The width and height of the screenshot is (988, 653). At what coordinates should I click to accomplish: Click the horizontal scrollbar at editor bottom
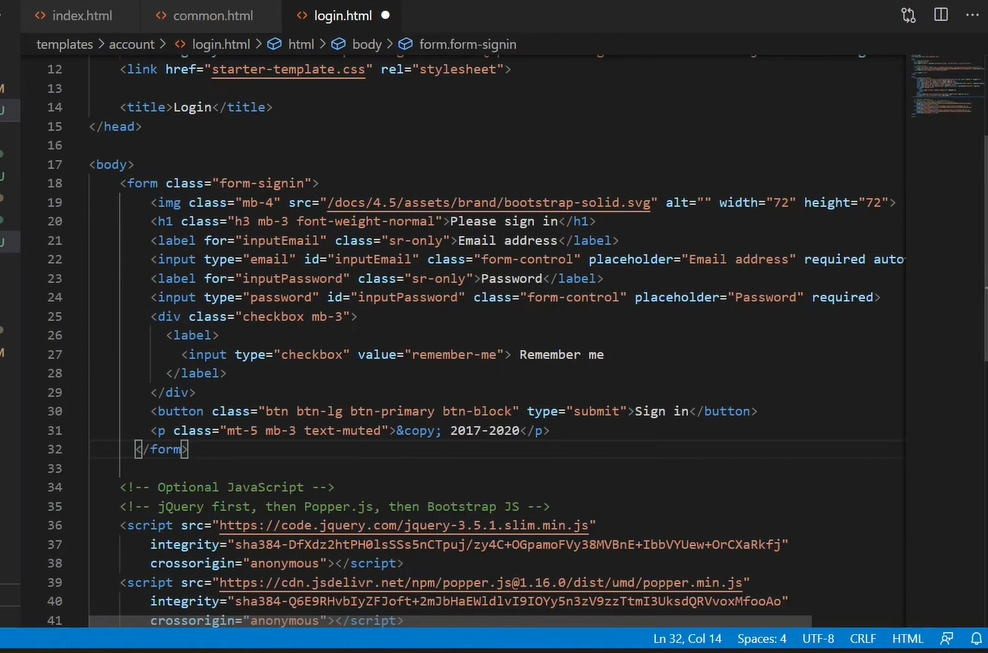[450, 621]
